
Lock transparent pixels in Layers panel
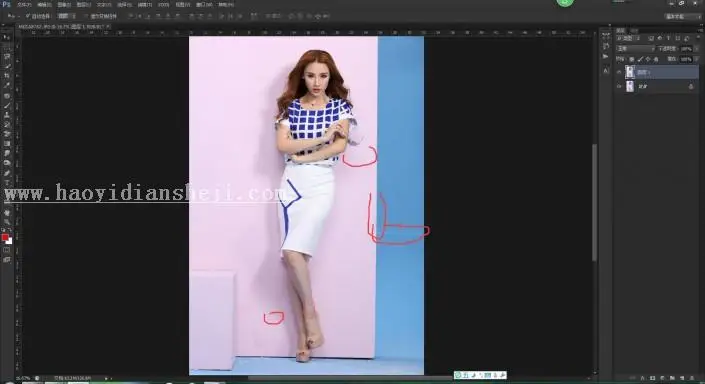click(x=632, y=59)
